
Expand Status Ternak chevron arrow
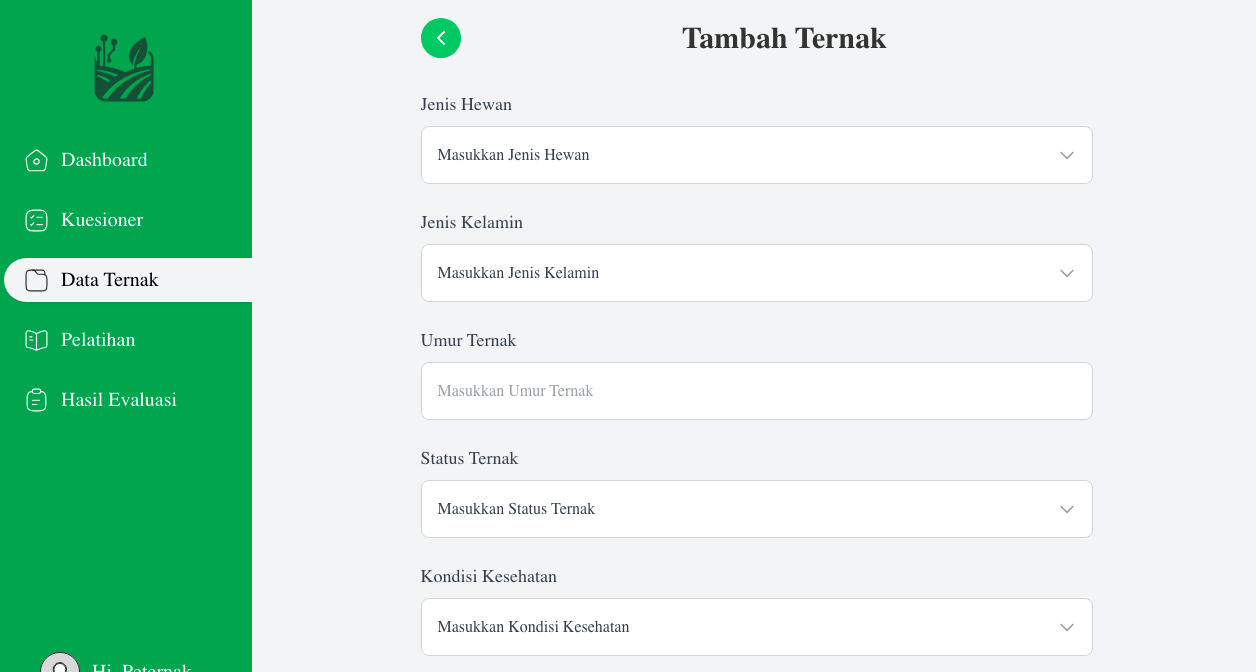(1067, 509)
